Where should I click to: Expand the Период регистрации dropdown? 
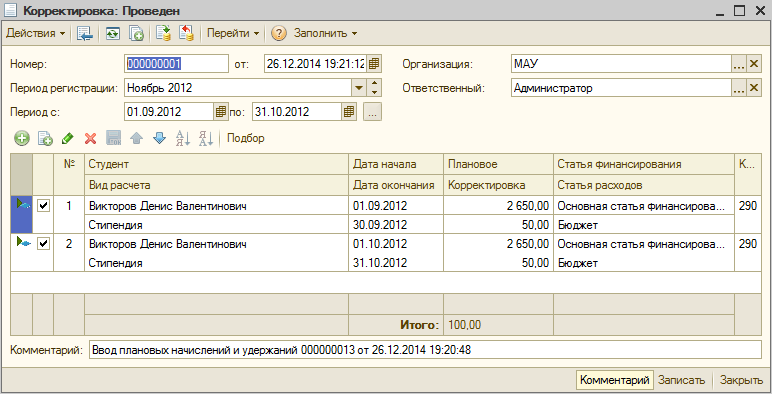click(359, 88)
